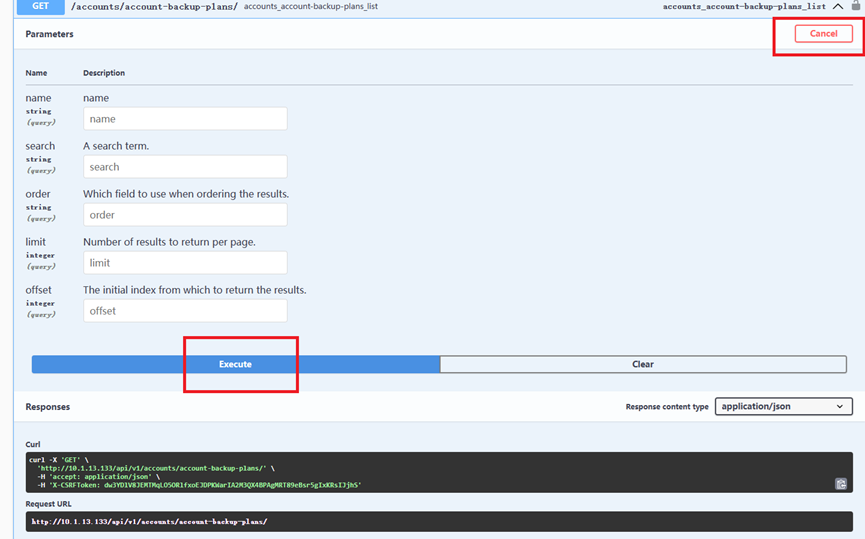Click the operation ID text beside the chevron
The image size is (865, 539).
744,7
